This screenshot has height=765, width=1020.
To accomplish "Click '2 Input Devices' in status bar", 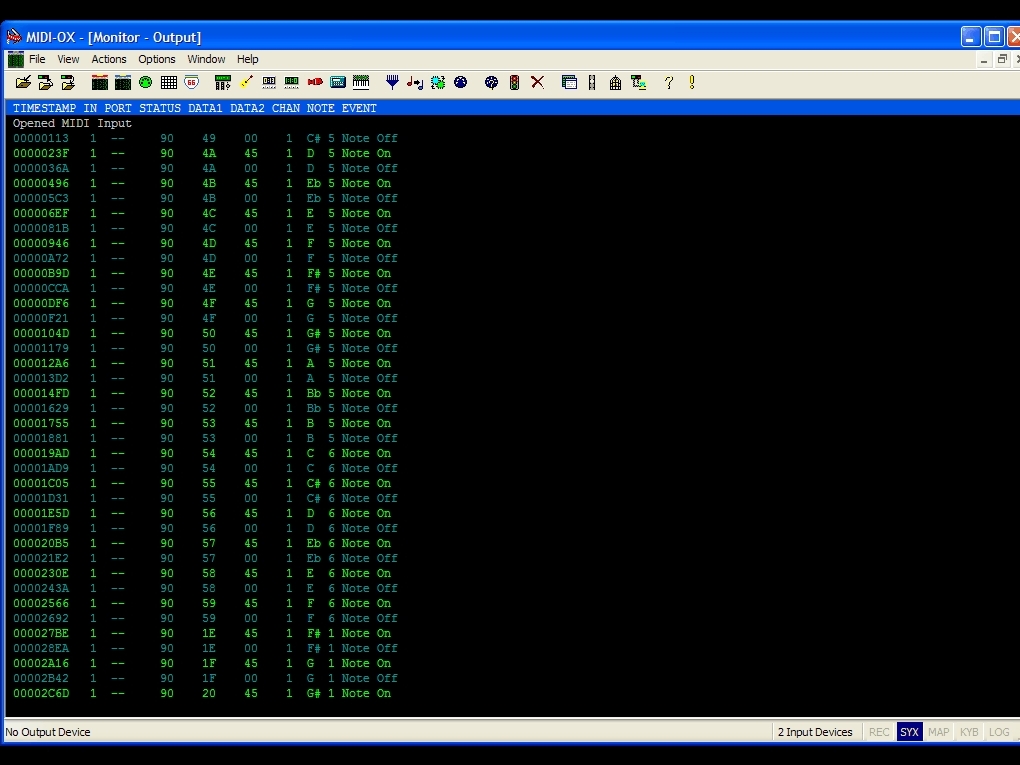I will click(815, 732).
